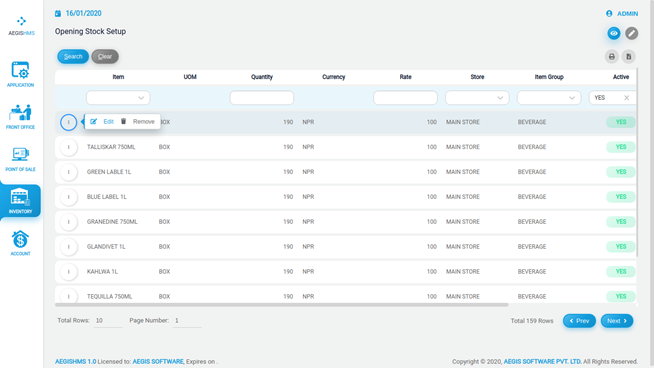
Task: Toggle Active YES badge for GREEN LABLE 1L
Action: (x=621, y=172)
